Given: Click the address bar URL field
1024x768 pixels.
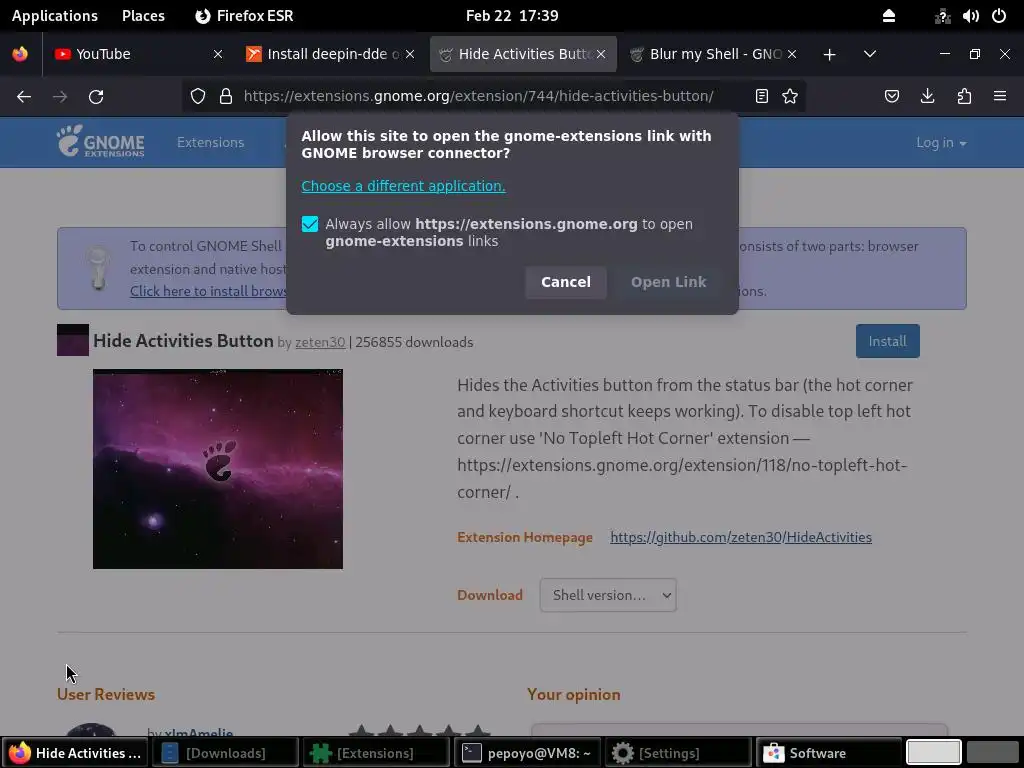Looking at the screenshot, I should pos(479,97).
